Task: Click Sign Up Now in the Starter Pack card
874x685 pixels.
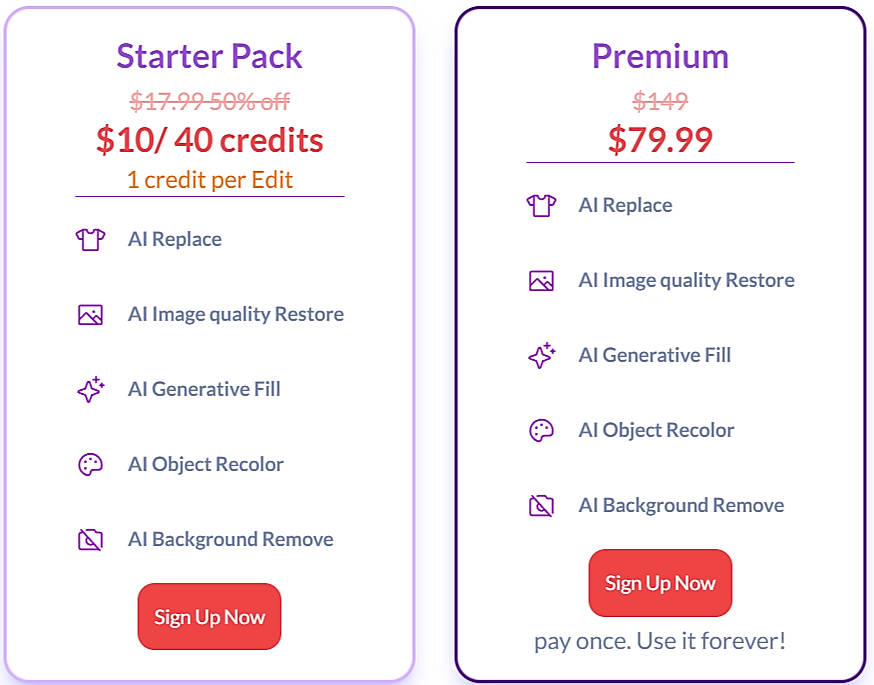Action: [209, 617]
